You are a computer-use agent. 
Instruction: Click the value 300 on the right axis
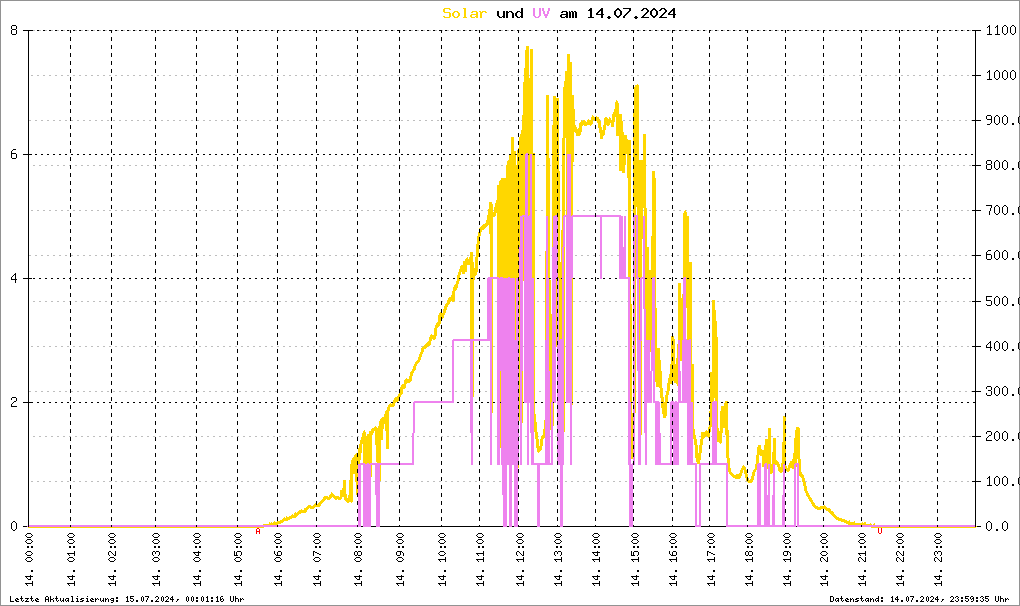1000,391
